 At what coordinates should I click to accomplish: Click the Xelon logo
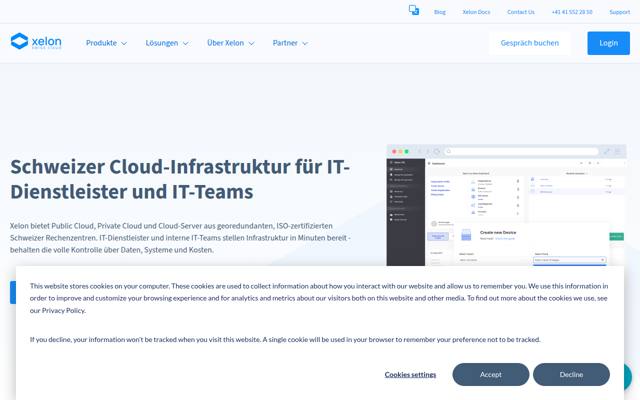pos(36,42)
